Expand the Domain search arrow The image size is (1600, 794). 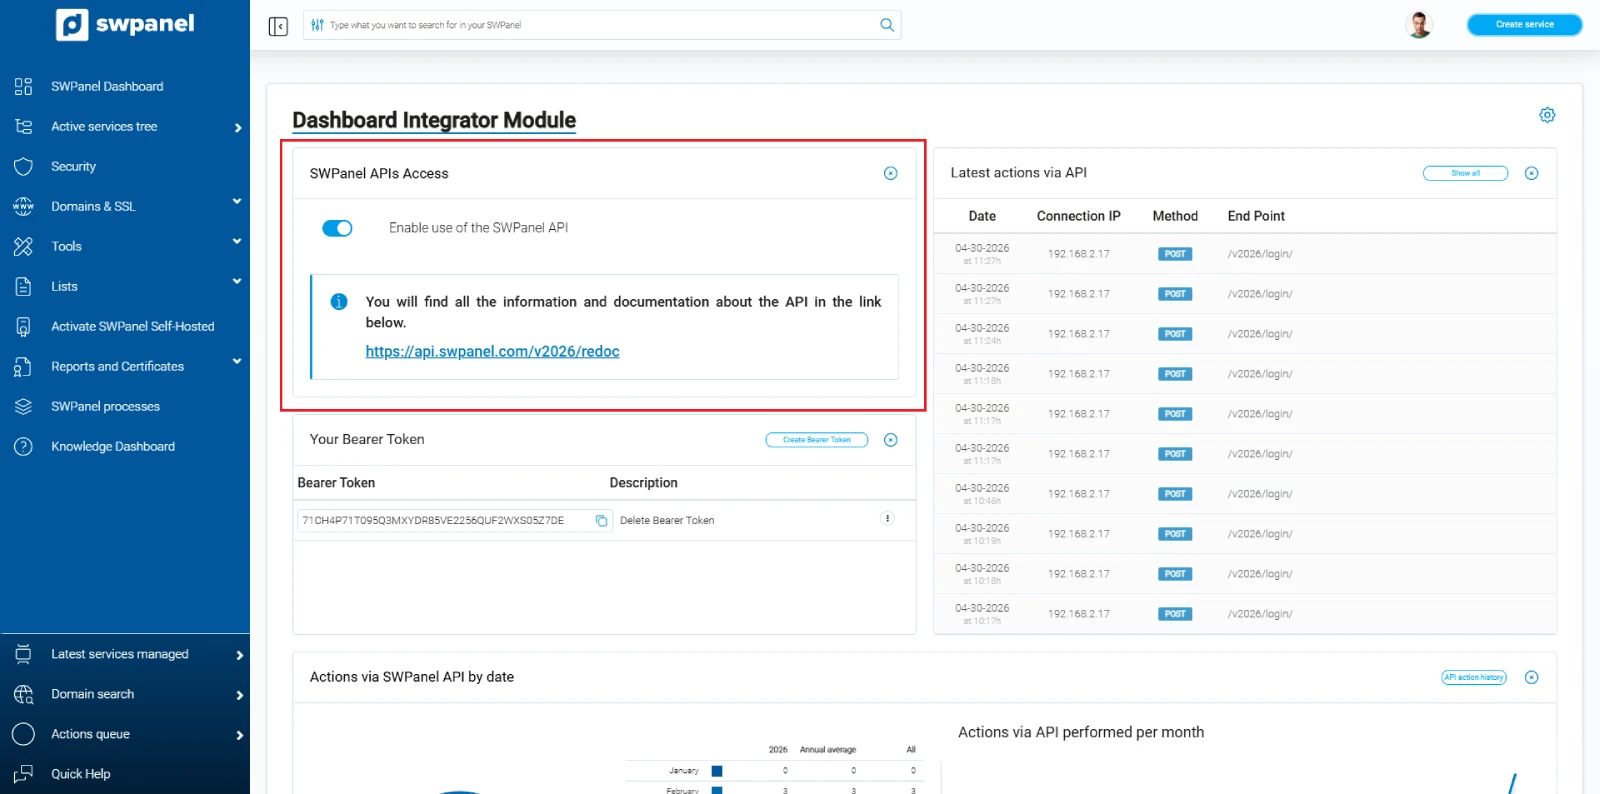tap(239, 695)
